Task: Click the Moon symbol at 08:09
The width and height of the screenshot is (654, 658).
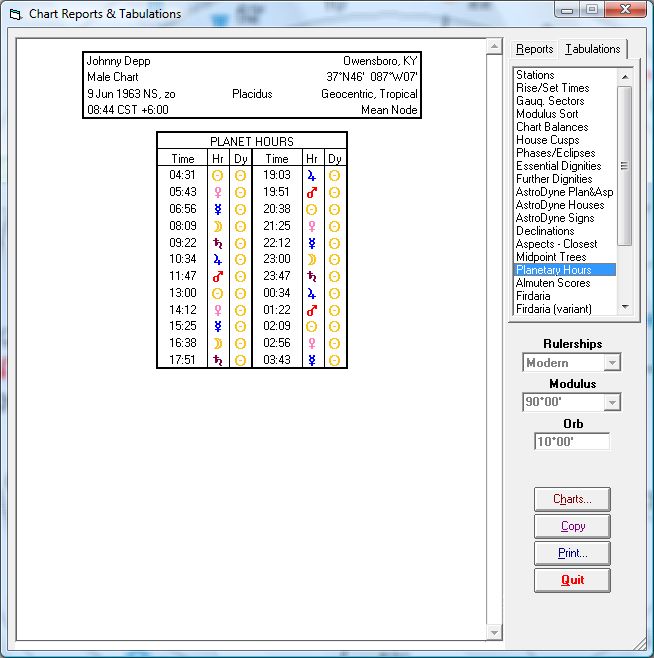Action: (x=217, y=226)
